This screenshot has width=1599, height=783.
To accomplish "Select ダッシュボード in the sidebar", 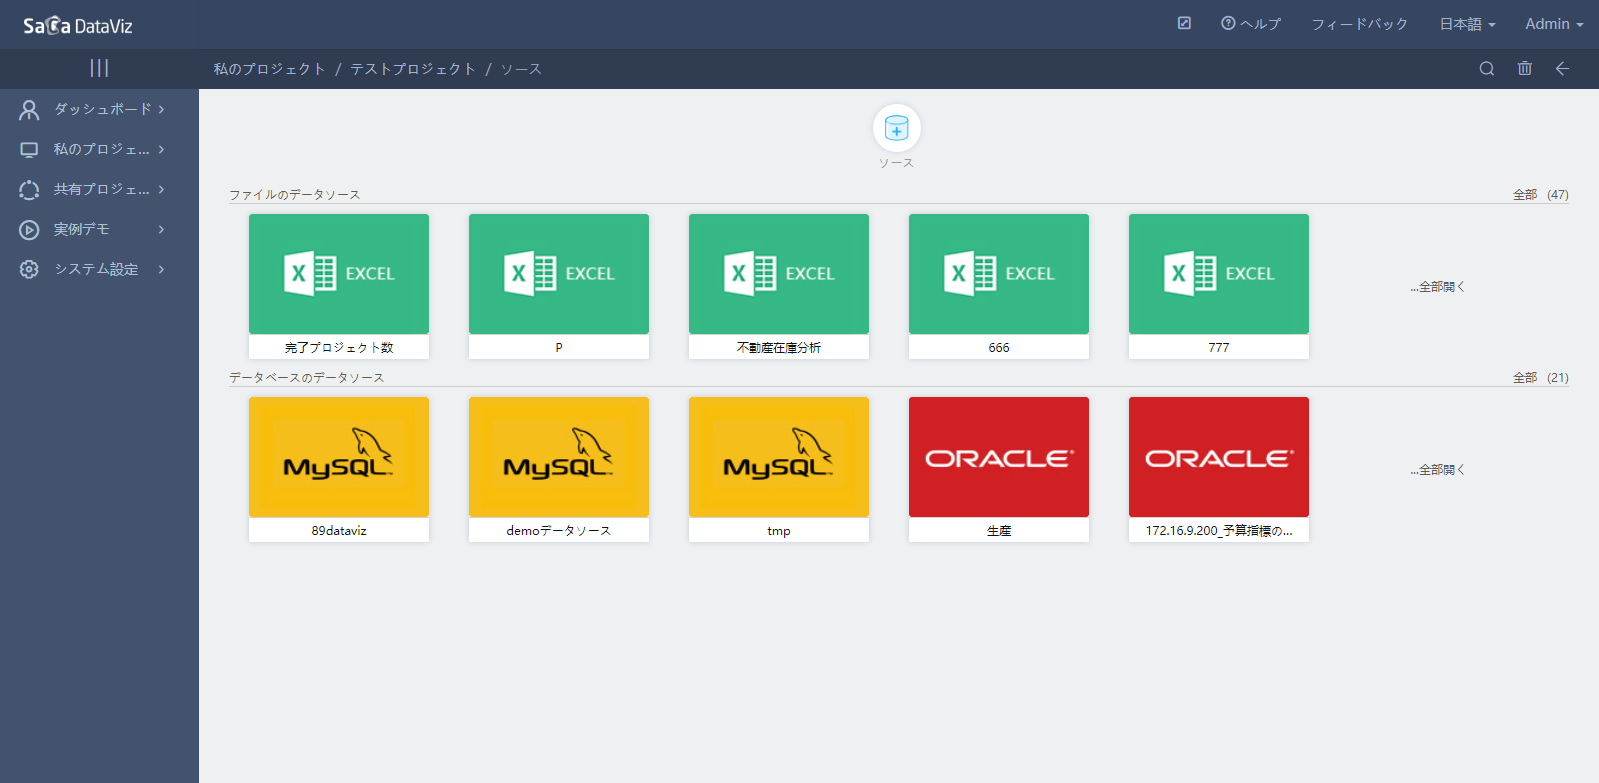I will [x=103, y=109].
